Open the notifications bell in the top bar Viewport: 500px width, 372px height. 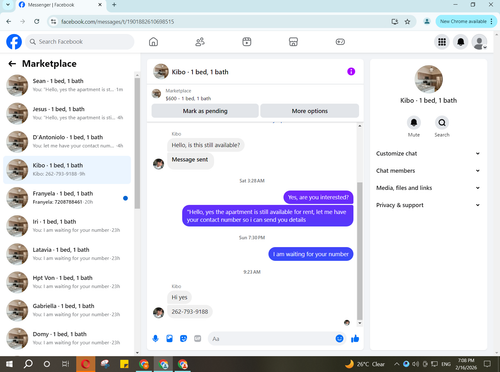click(x=461, y=42)
